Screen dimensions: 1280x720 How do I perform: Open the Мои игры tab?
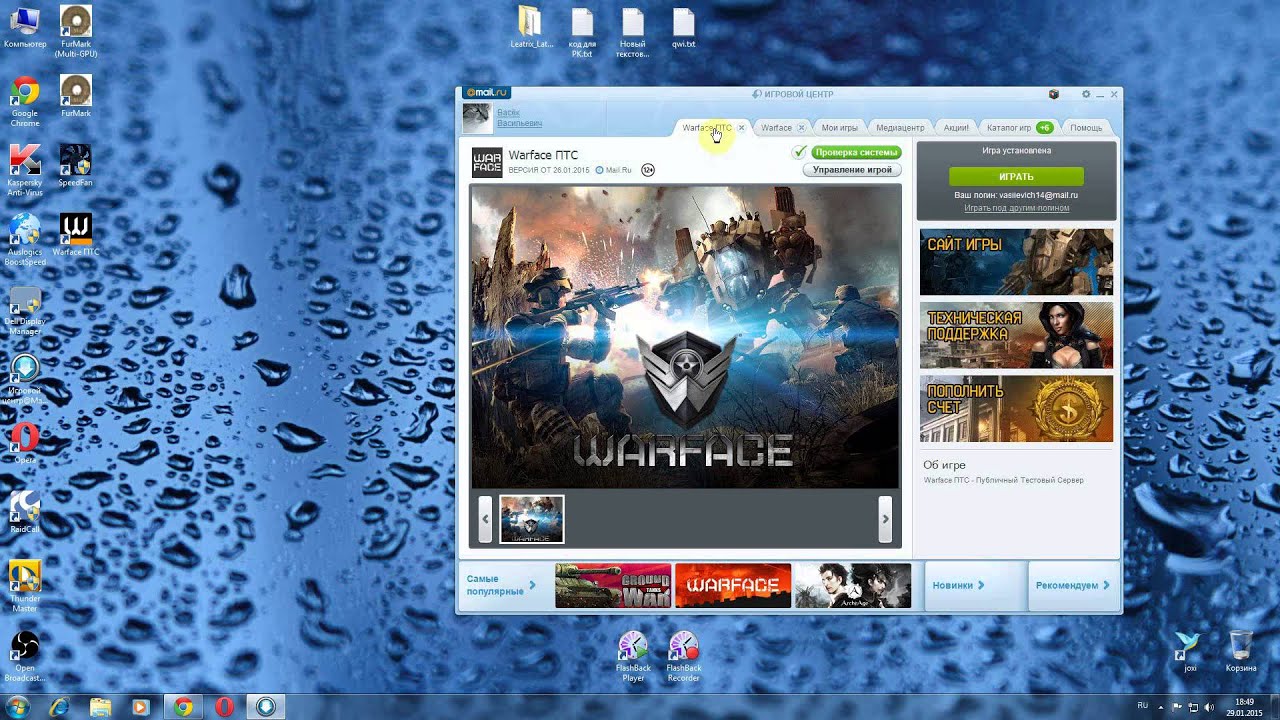pos(839,128)
